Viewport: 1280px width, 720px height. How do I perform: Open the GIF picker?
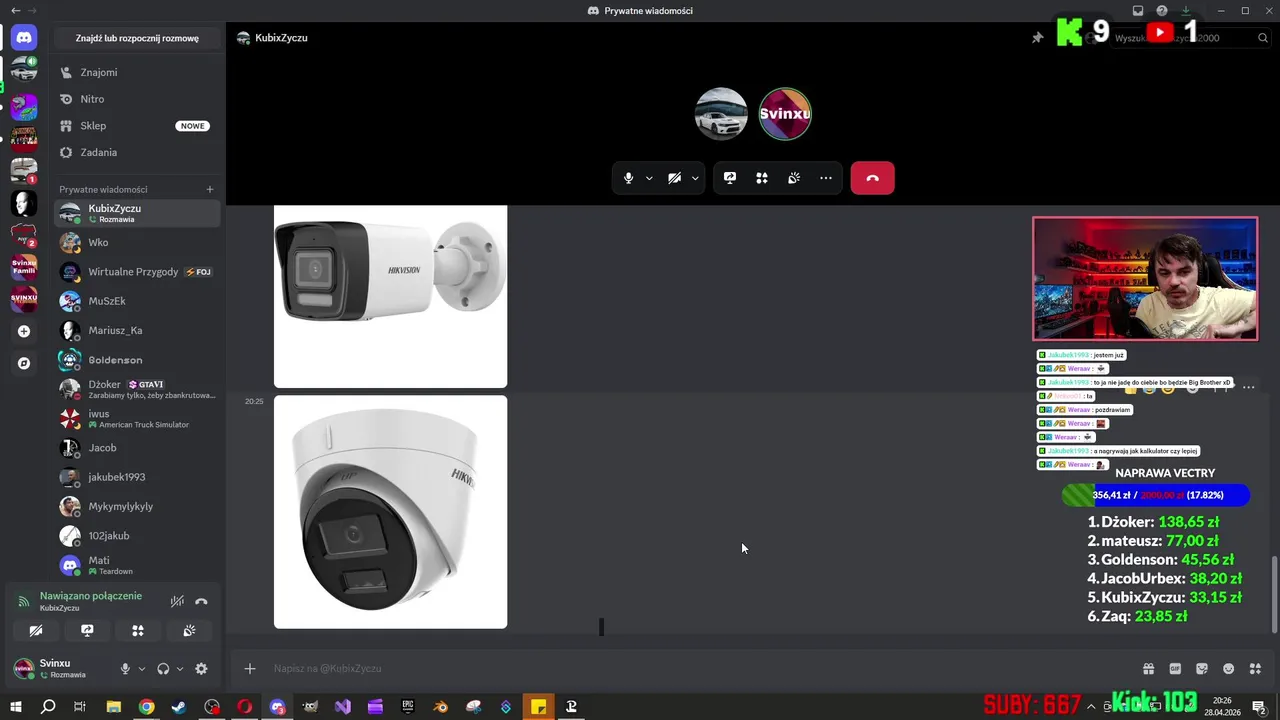click(x=1175, y=669)
